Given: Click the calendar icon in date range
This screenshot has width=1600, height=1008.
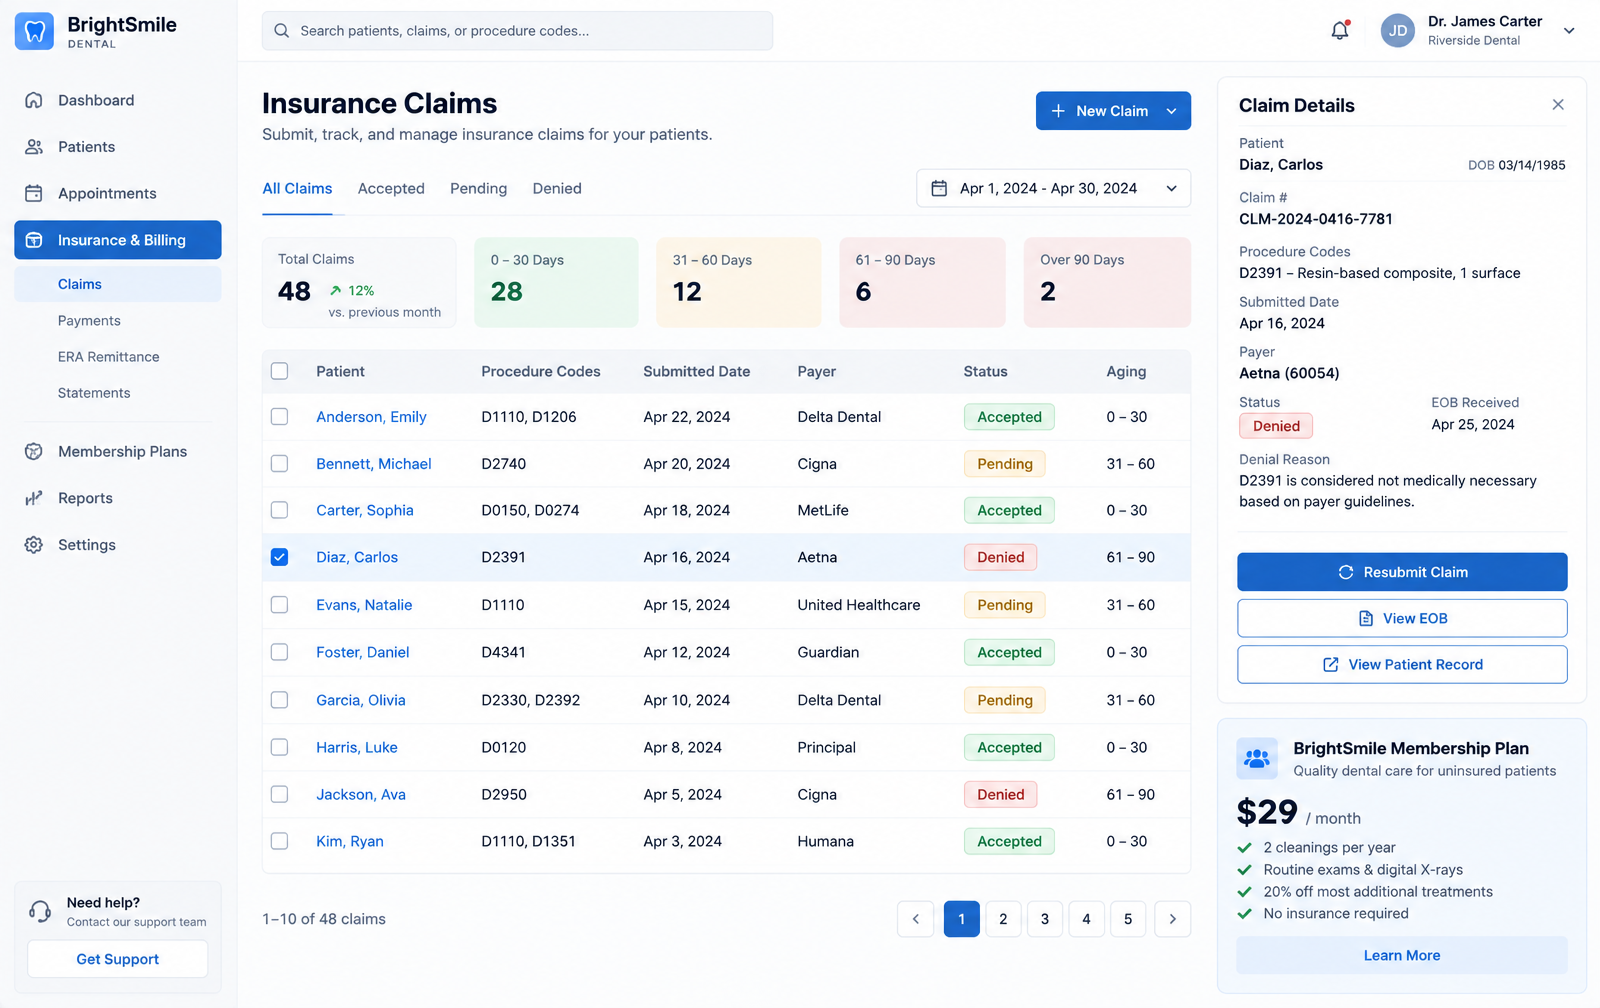Looking at the screenshot, I should click(x=939, y=188).
